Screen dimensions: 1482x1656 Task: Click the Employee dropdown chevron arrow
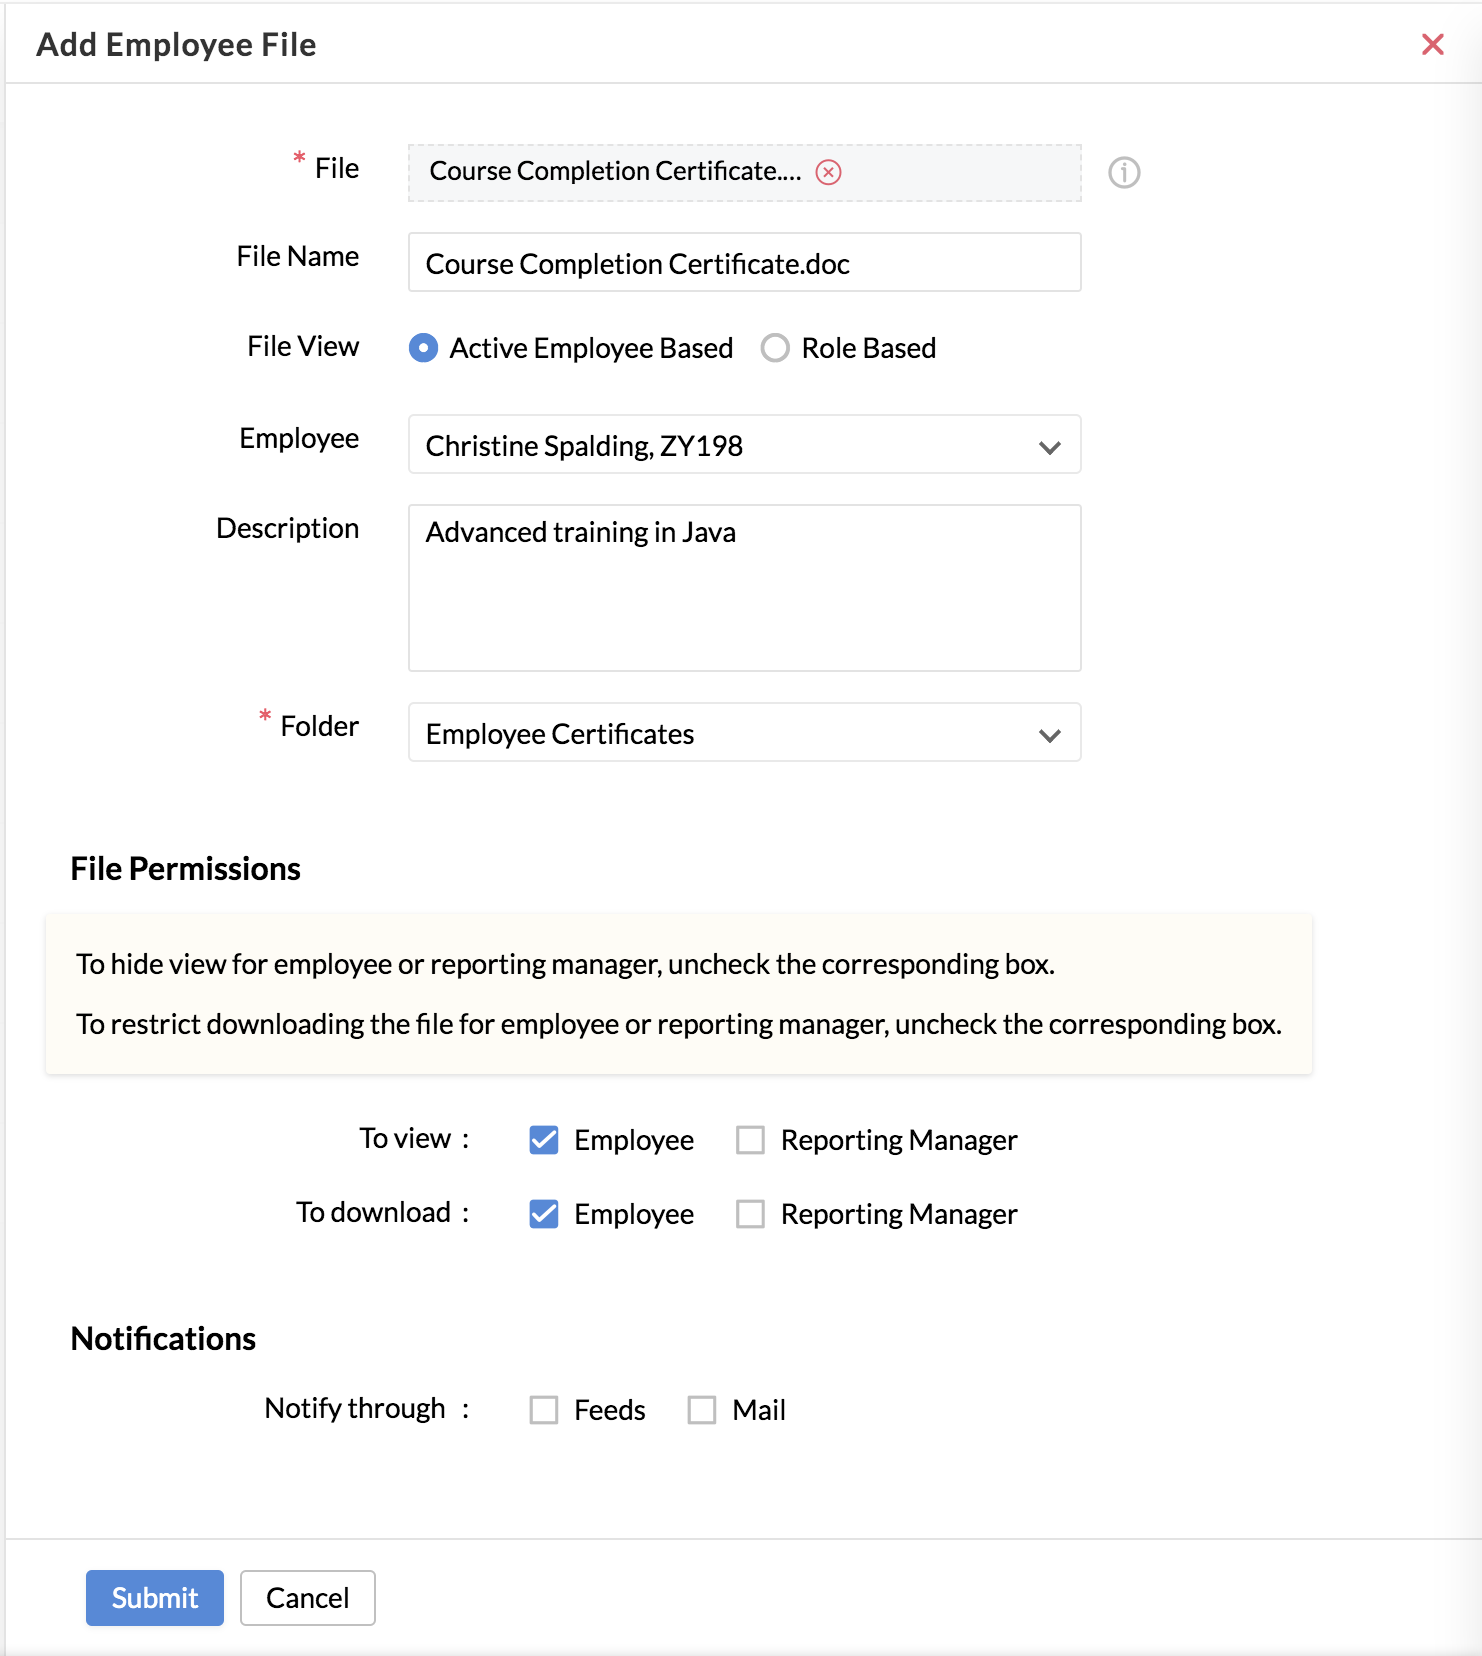pos(1049,447)
